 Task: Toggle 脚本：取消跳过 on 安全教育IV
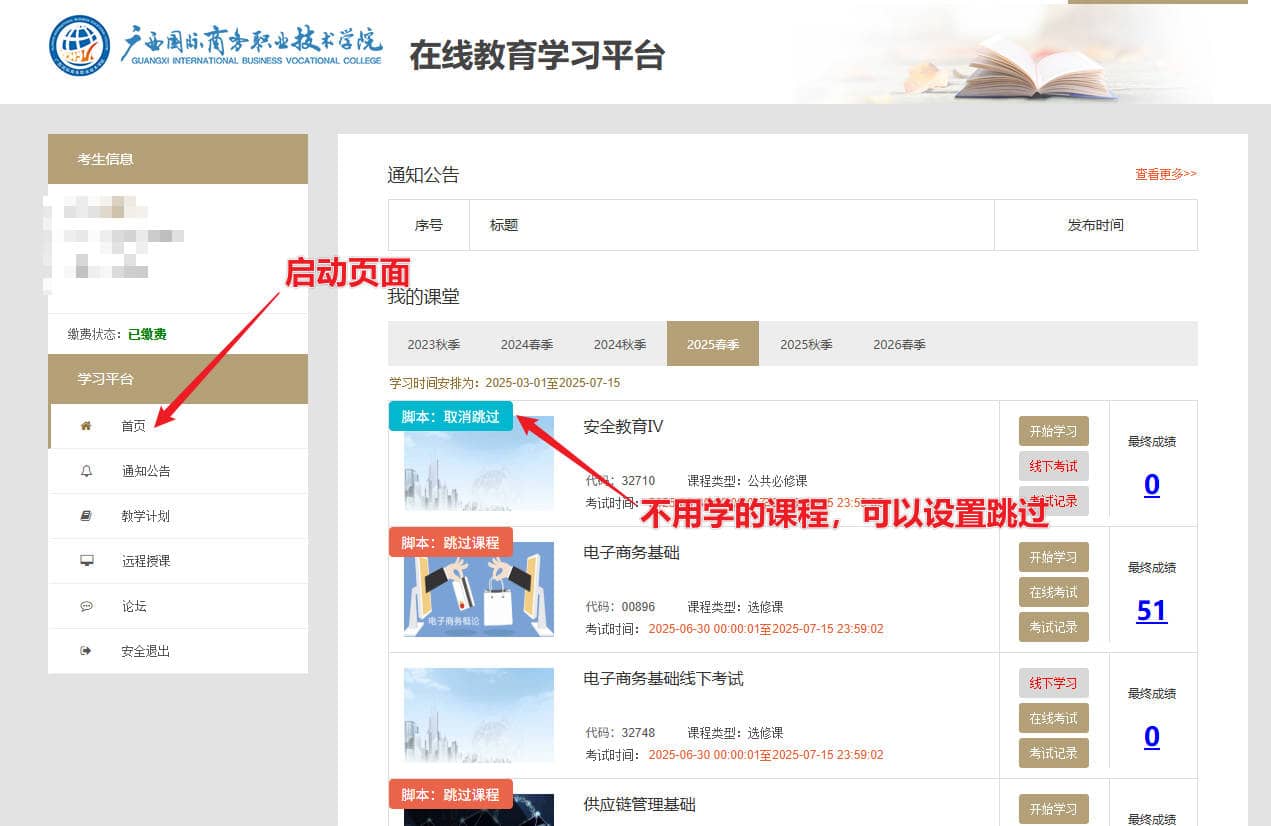451,417
